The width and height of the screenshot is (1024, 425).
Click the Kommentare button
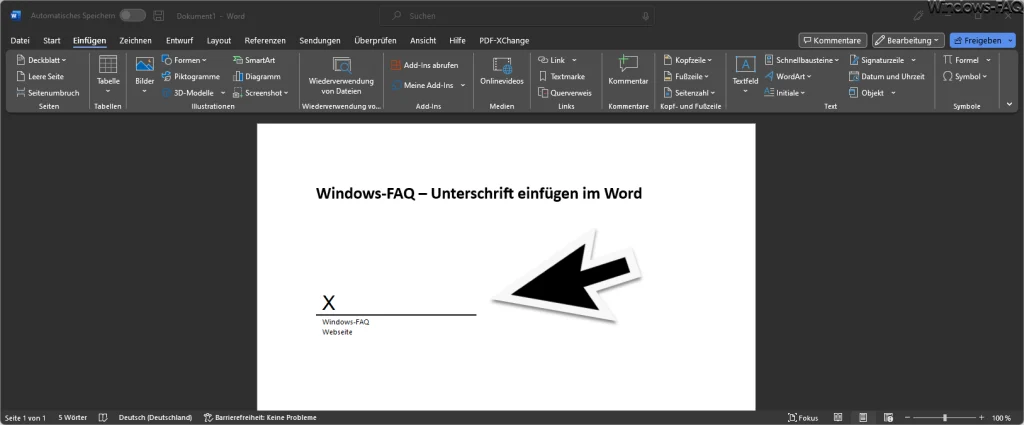pyautogui.click(x=833, y=40)
